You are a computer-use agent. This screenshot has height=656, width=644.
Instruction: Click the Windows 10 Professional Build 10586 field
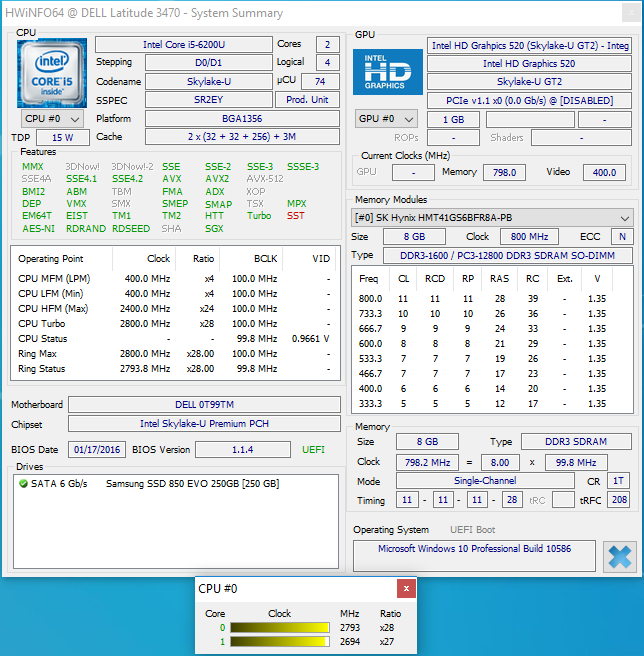(x=474, y=556)
